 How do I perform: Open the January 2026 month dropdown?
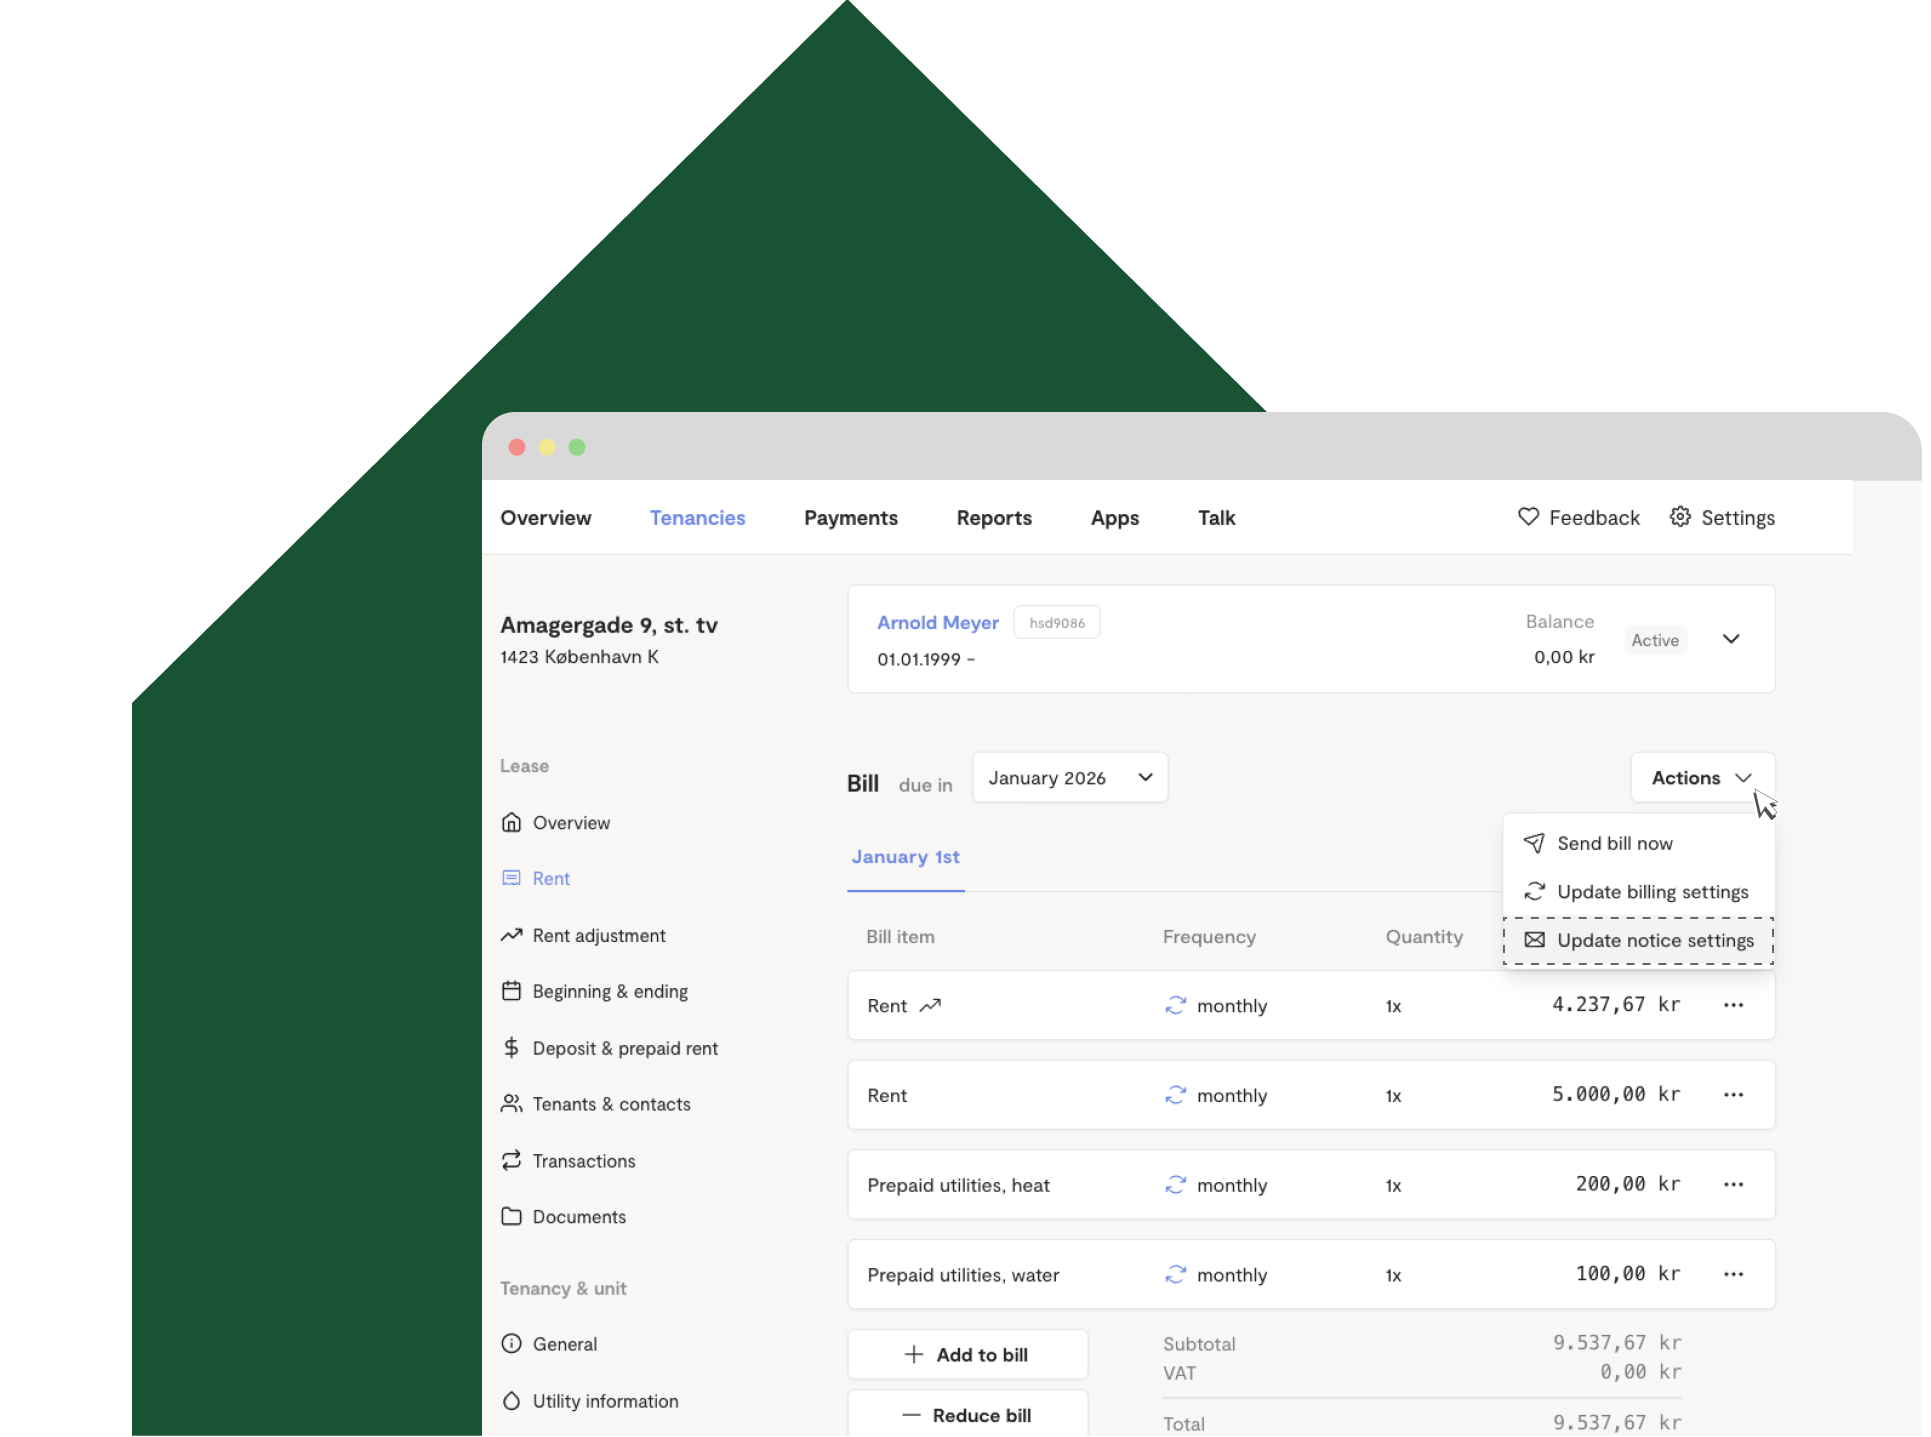(1070, 778)
